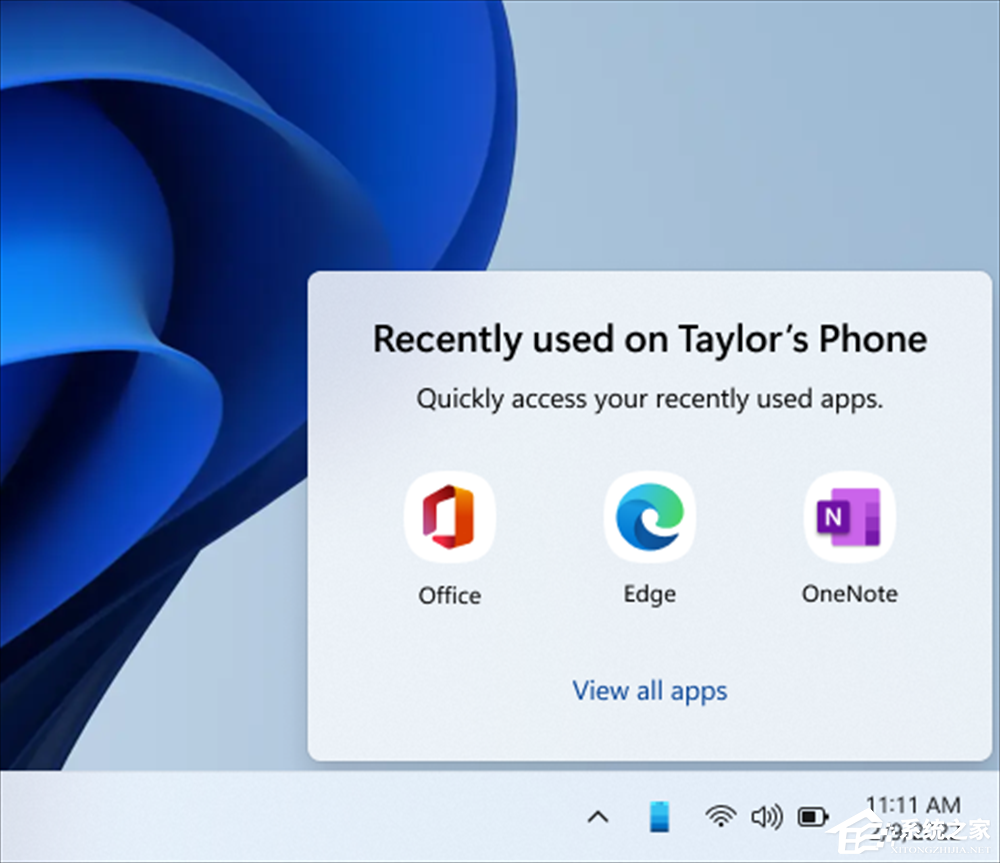
Task: Open Phone Link tray icon
Action: pyautogui.click(x=659, y=816)
